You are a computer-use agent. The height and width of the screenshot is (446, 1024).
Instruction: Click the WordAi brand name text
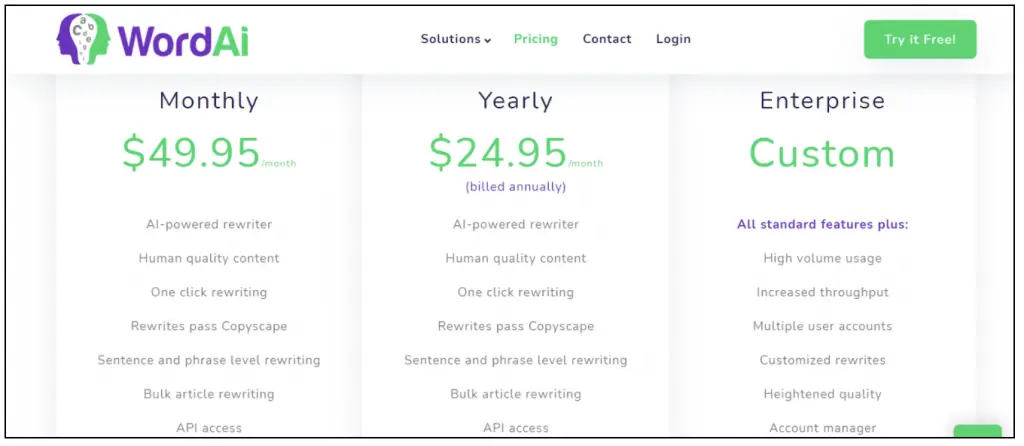pyautogui.click(x=182, y=41)
